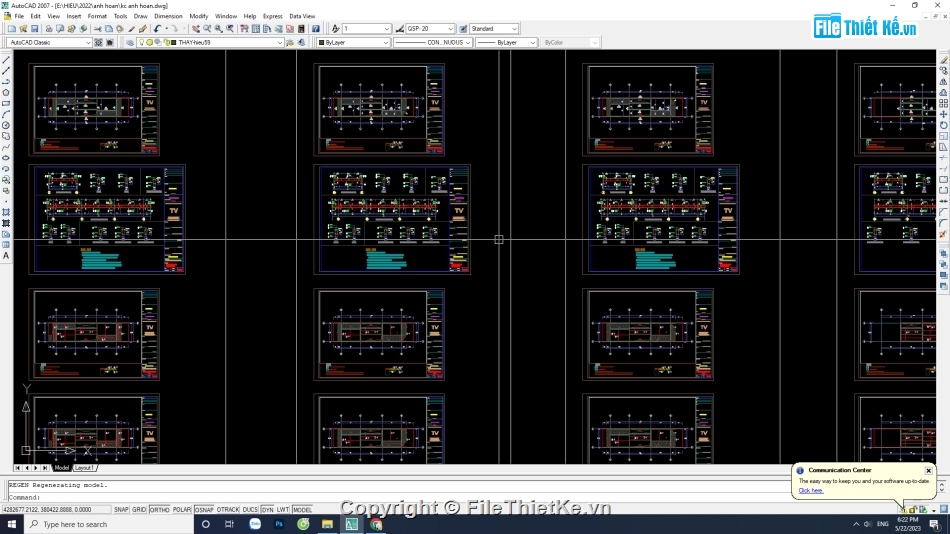Image resolution: width=950 pixels, height=534 pixels.
Task: Toggle LWT lineweight display
Action: point(283,510)
